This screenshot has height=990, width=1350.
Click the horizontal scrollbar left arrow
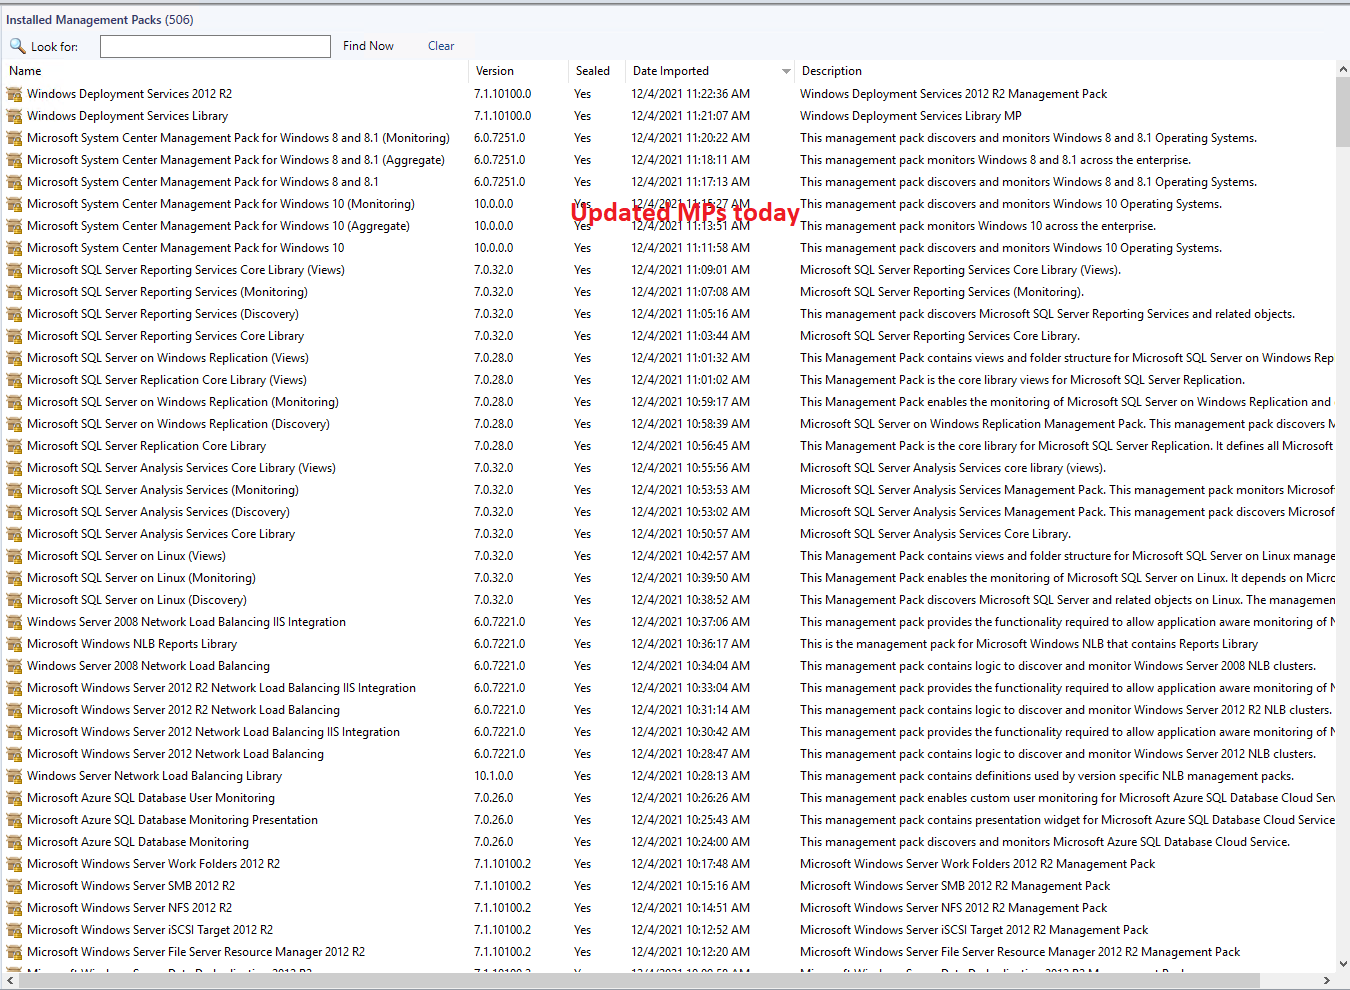[8, 981]
